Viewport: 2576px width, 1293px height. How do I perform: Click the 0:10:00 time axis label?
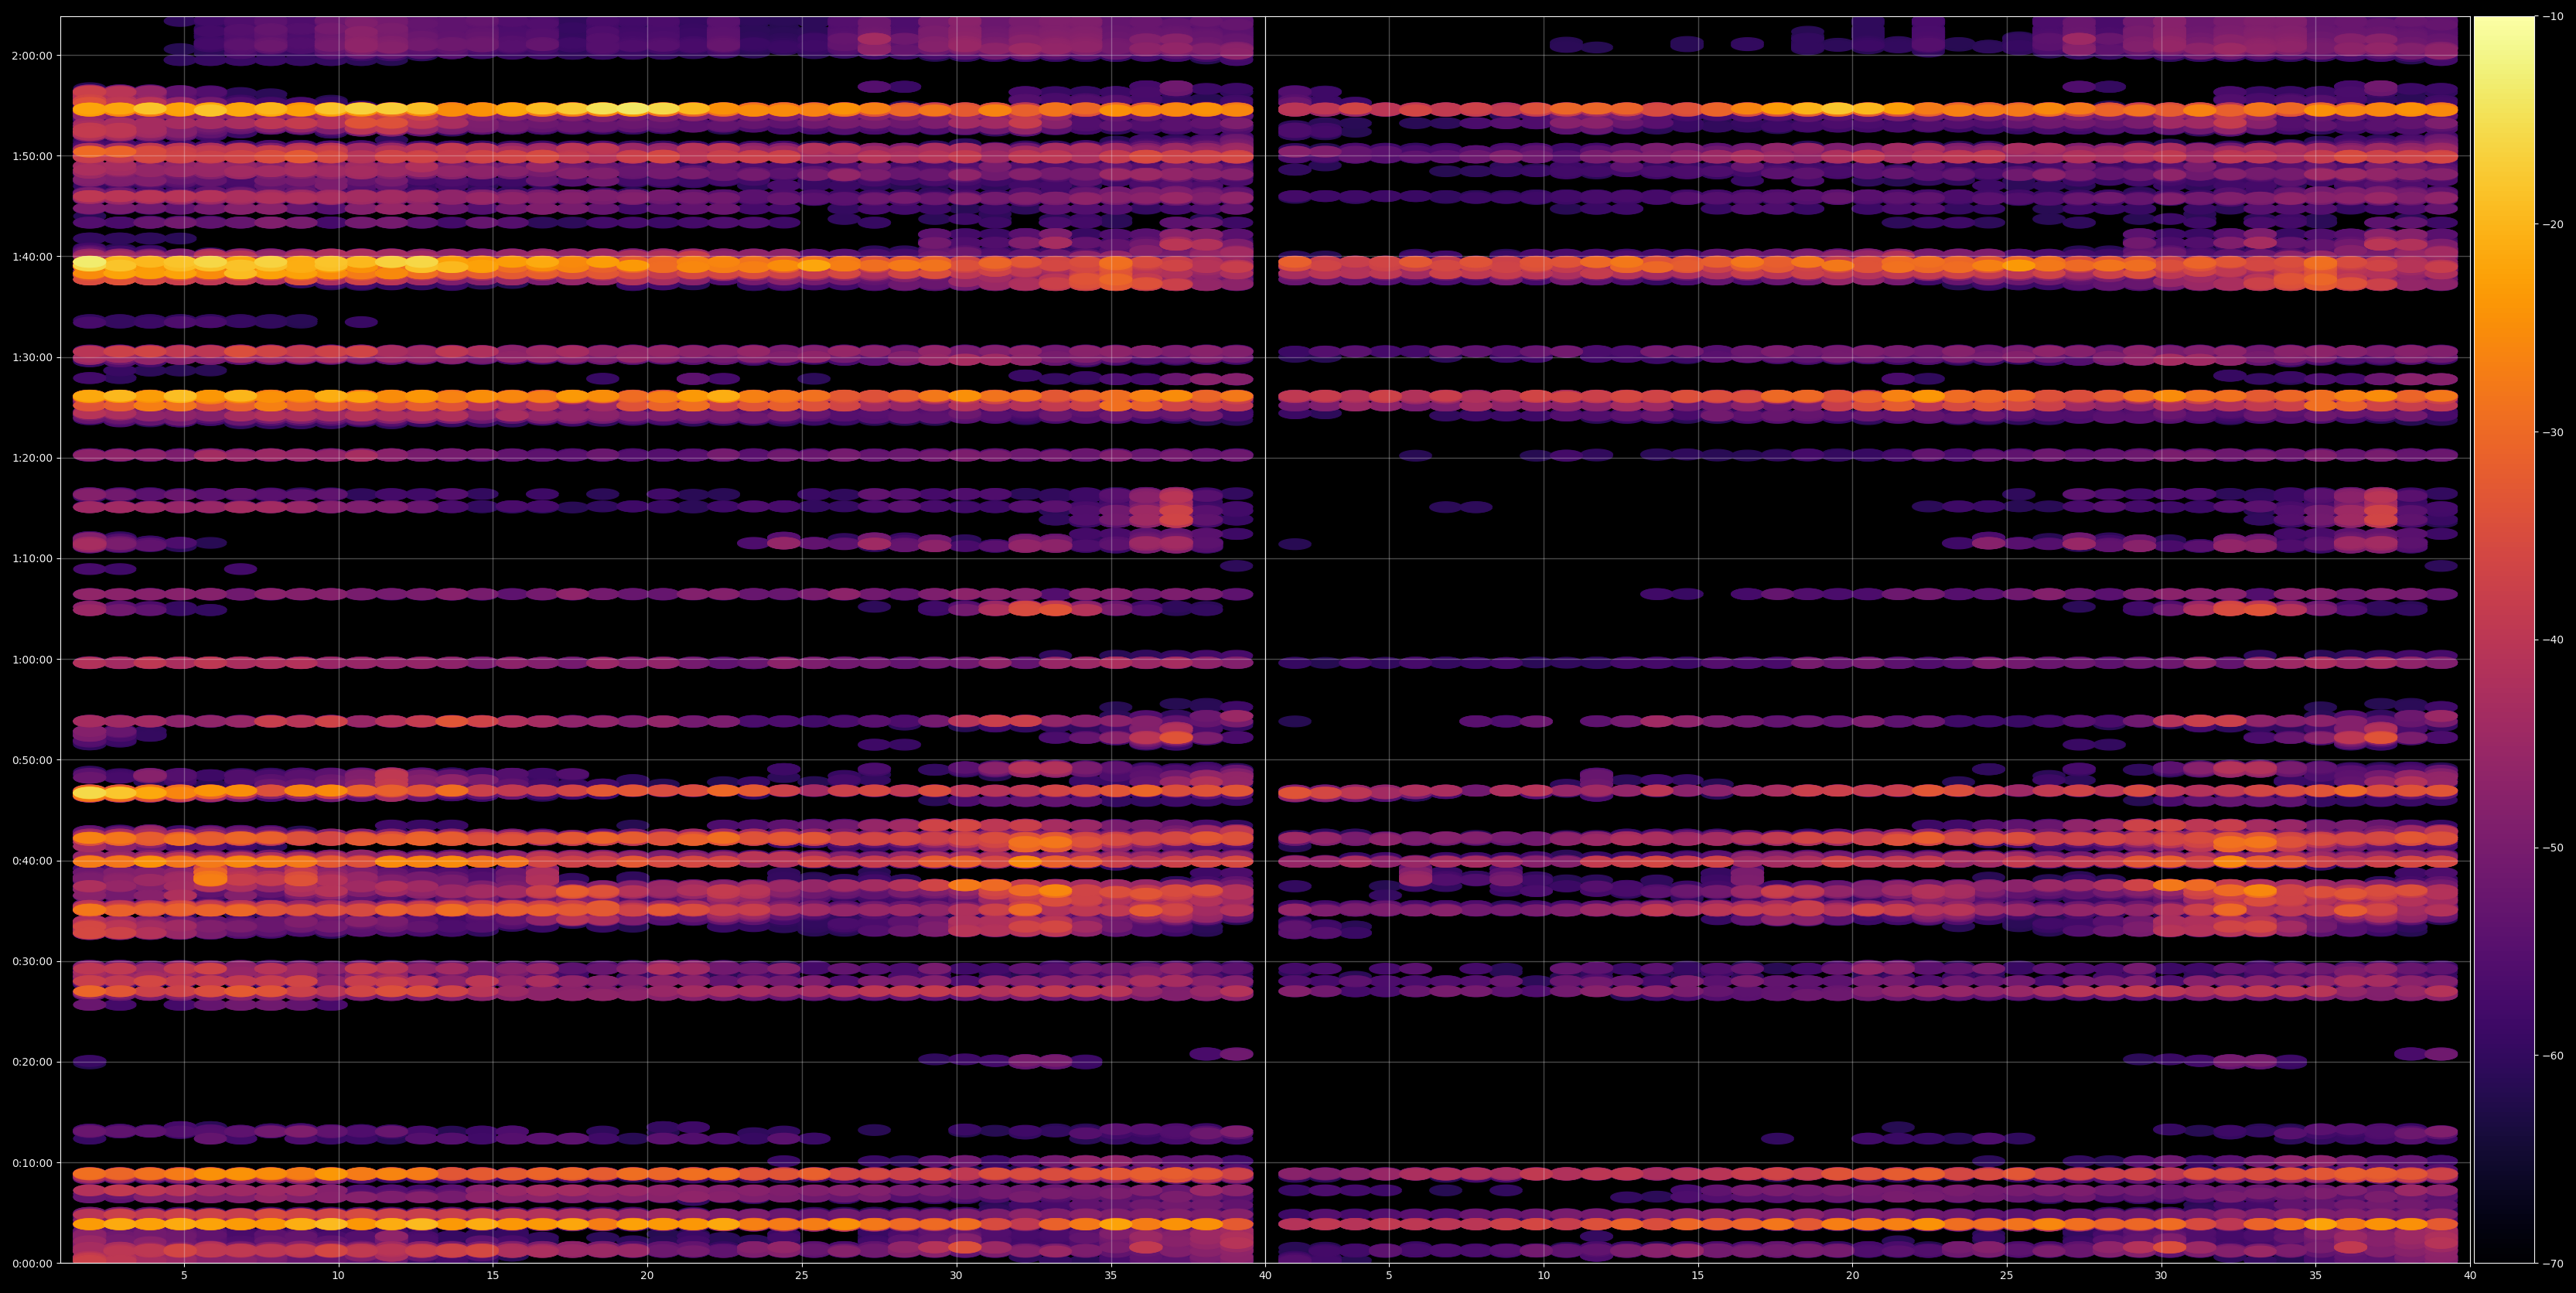click(32, 1163)
